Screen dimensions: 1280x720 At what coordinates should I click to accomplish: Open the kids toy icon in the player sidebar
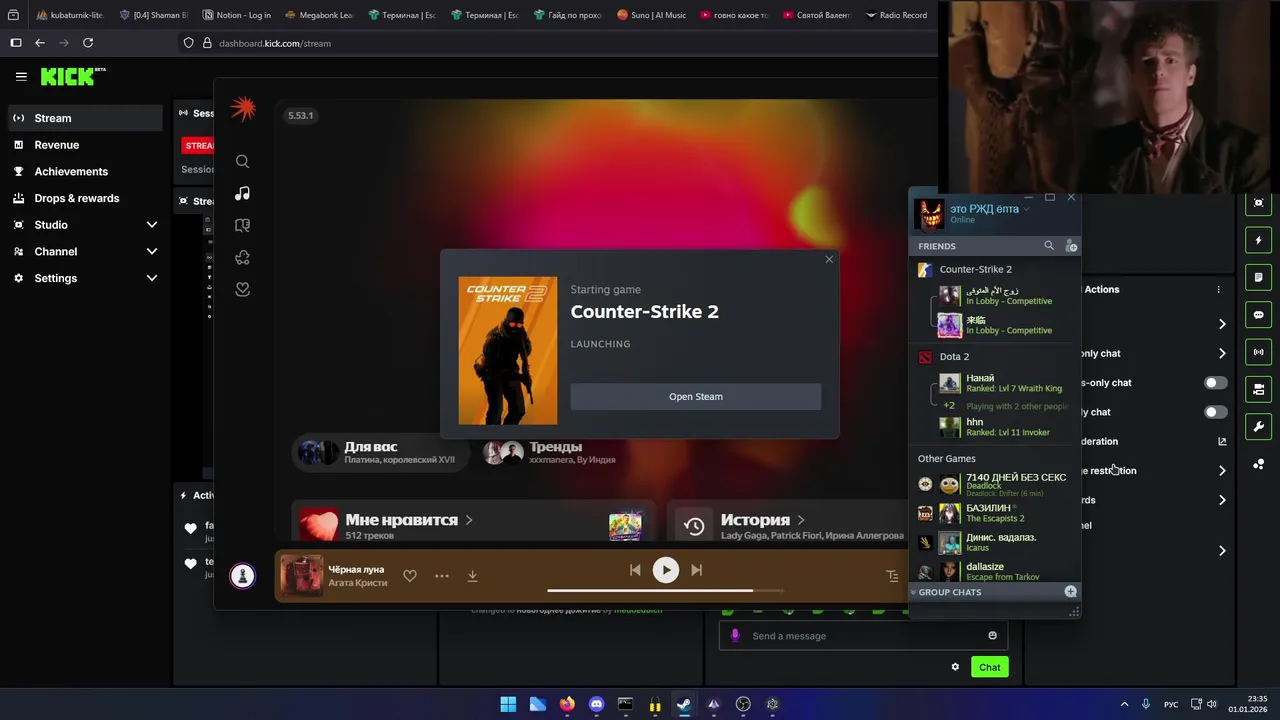tap(242, 257)
